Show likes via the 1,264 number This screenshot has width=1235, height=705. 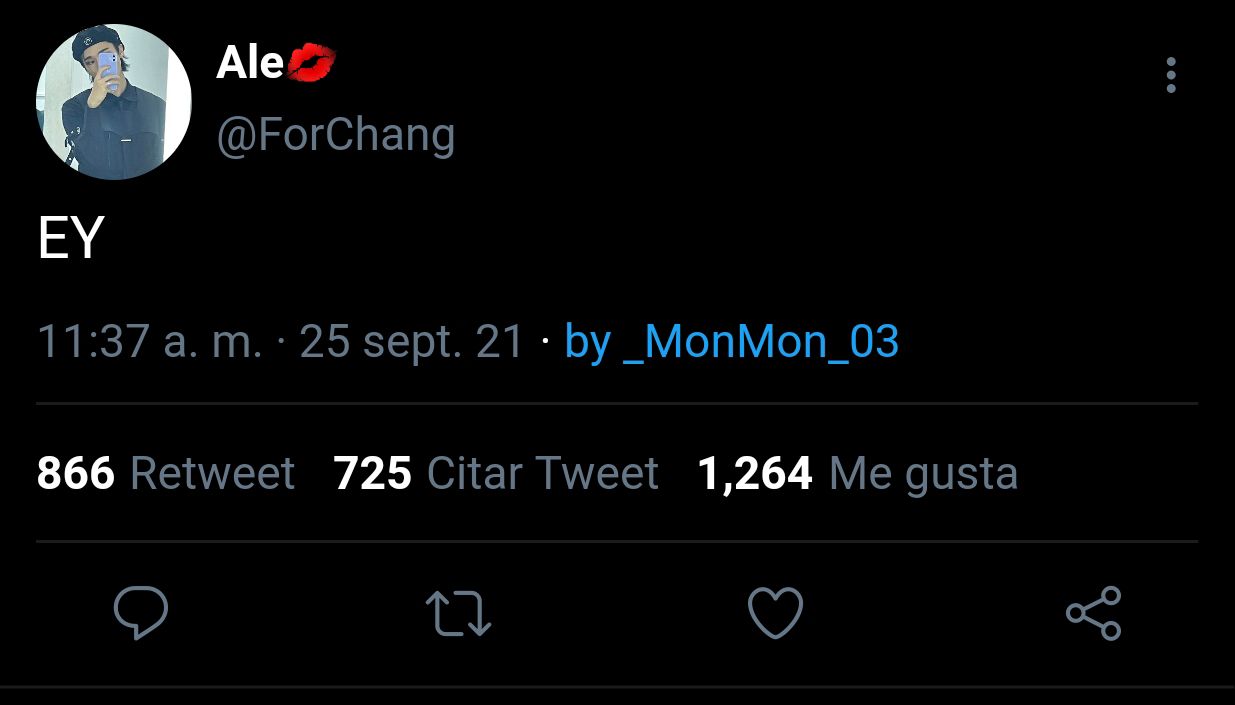coord(755,473)
